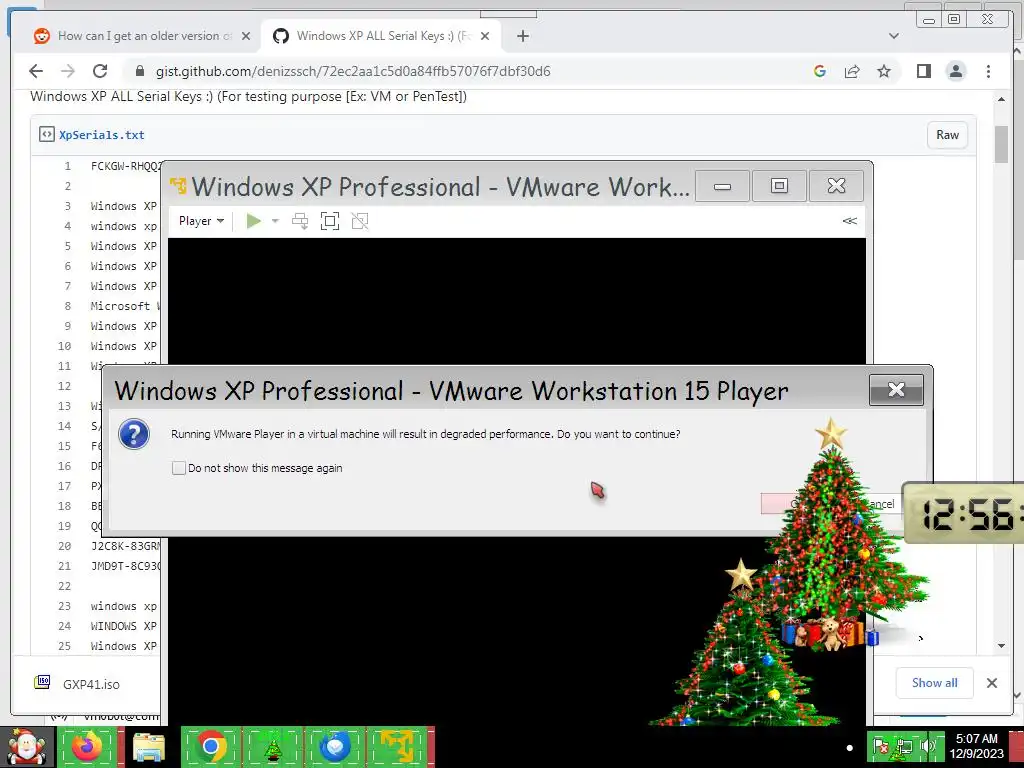Switch to the Reddit 'older version' tab
This screenshot has width=1024, height=768.
click(x=134, y=36)
